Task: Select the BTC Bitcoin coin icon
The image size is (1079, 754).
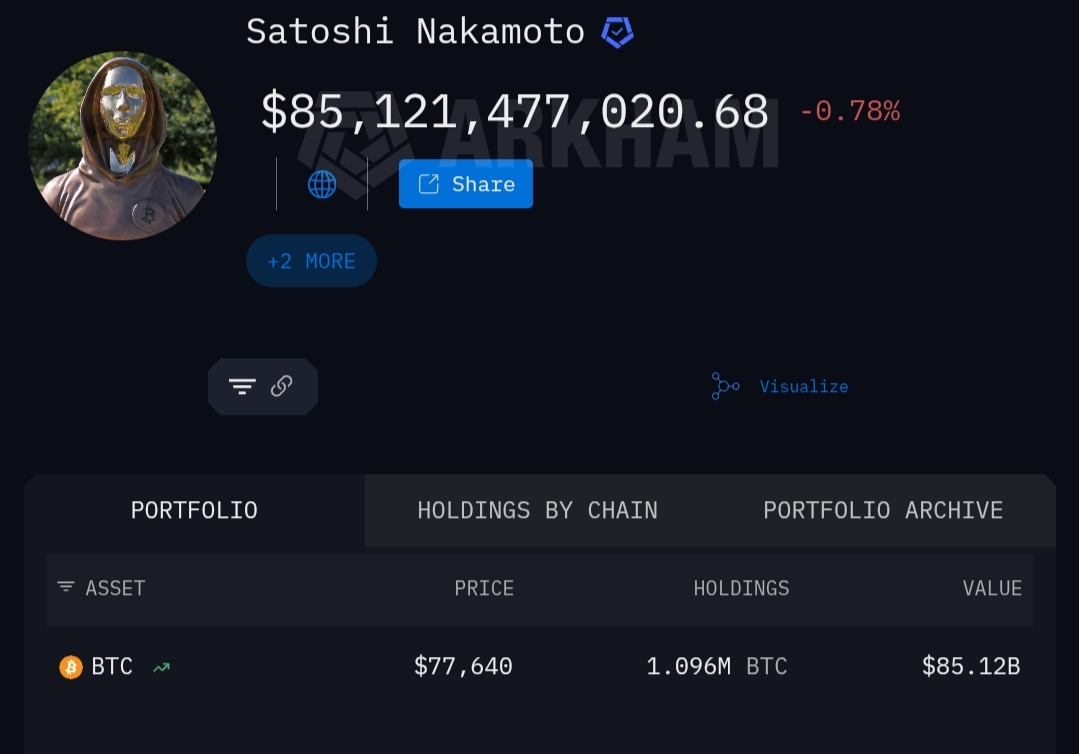Action: tap(70, 666)
